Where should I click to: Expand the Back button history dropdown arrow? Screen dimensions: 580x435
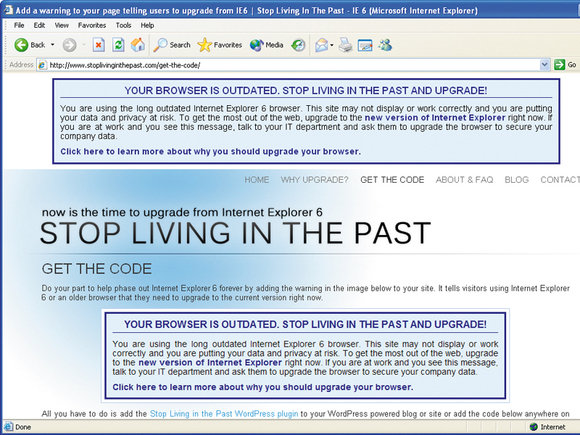53,45
